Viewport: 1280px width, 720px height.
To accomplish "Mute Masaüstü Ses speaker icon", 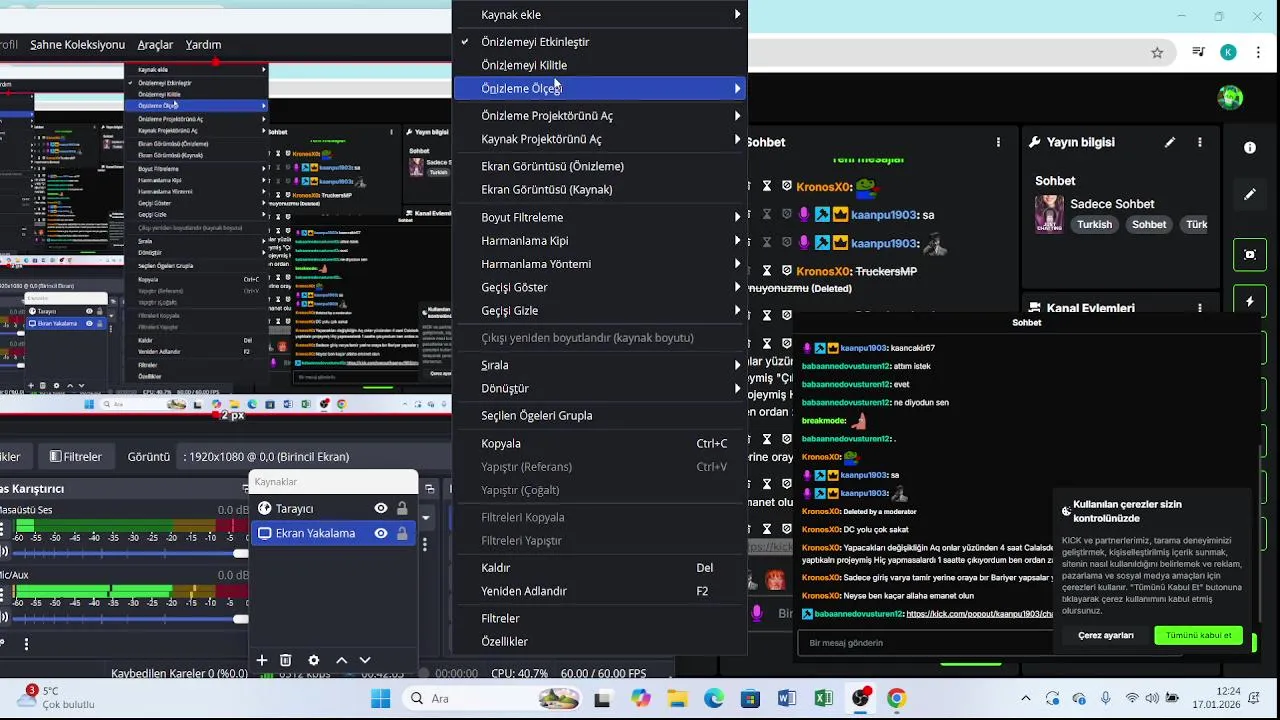I will click(3, 551).
